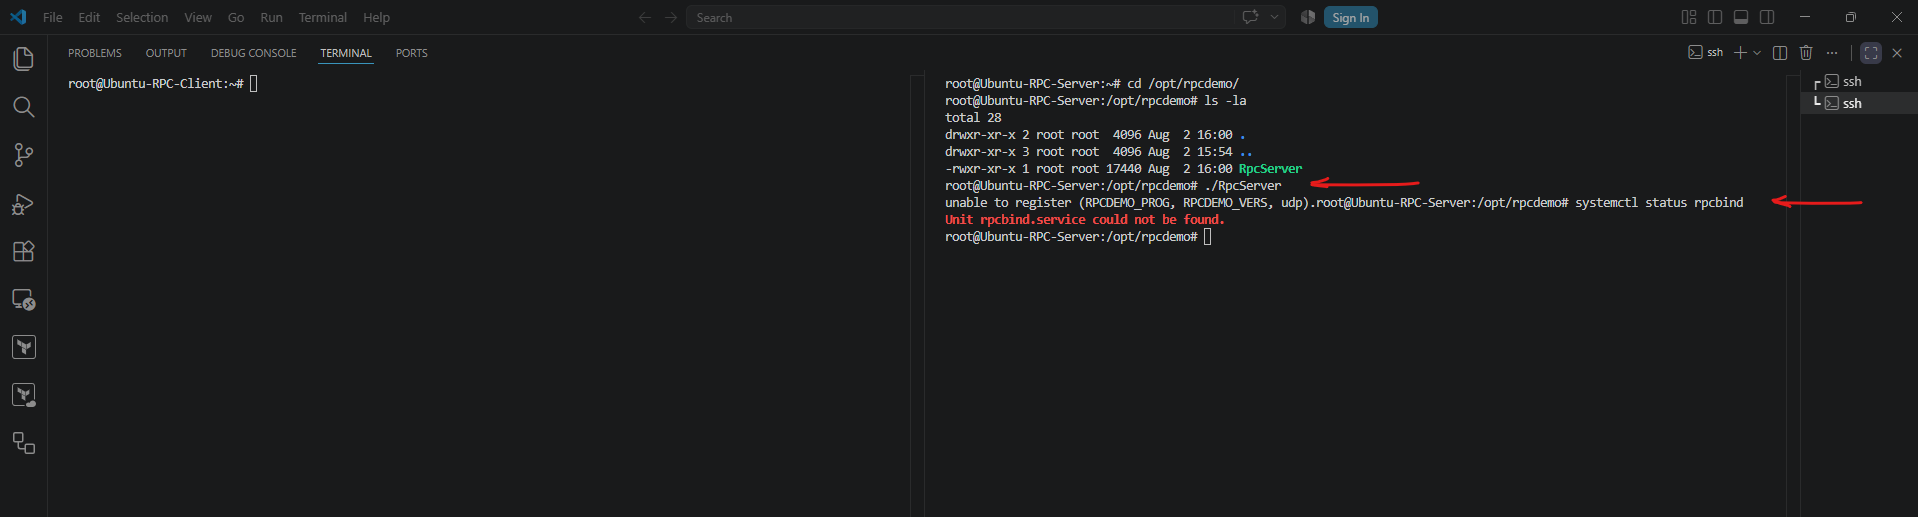Open the Selection menu
1918x517 pixels.
point(142,17)
